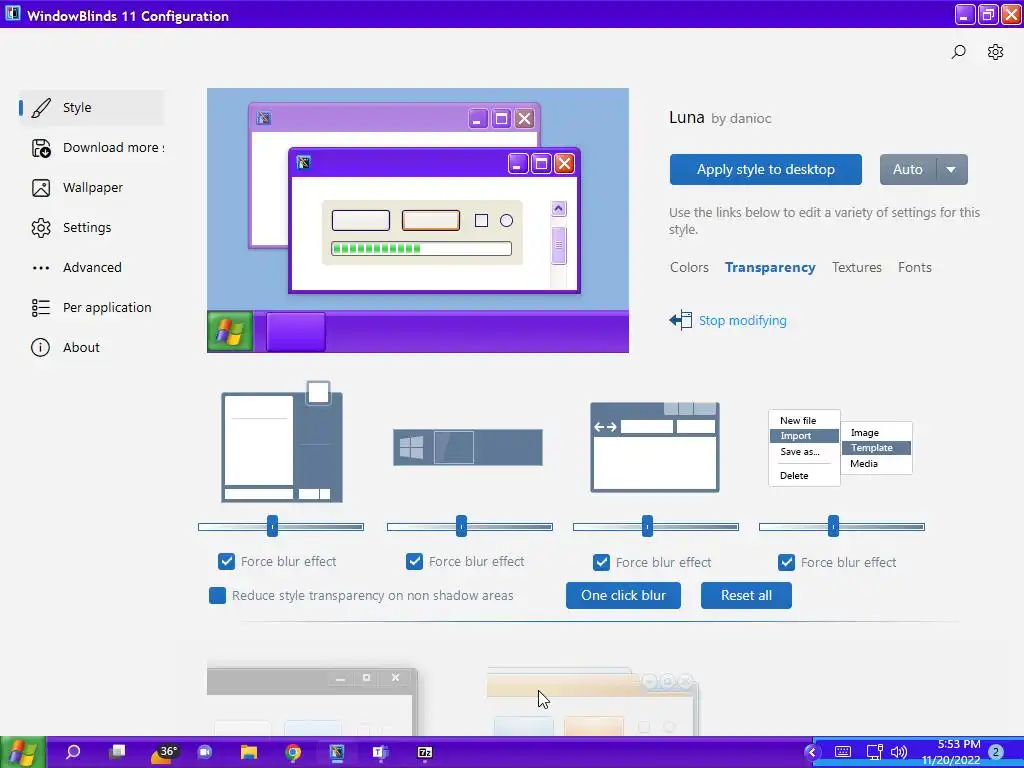Click taskbar transparency slider handle
This screenshot has width=1024, height=768.
[461, 526]
